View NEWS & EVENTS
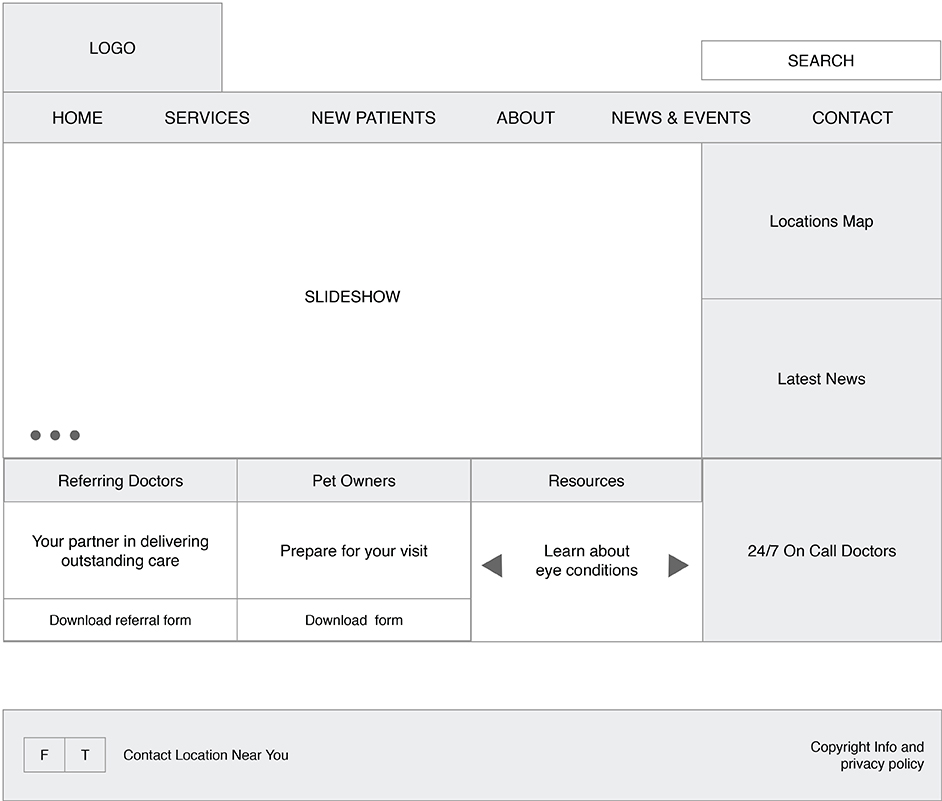 [681, 118]
